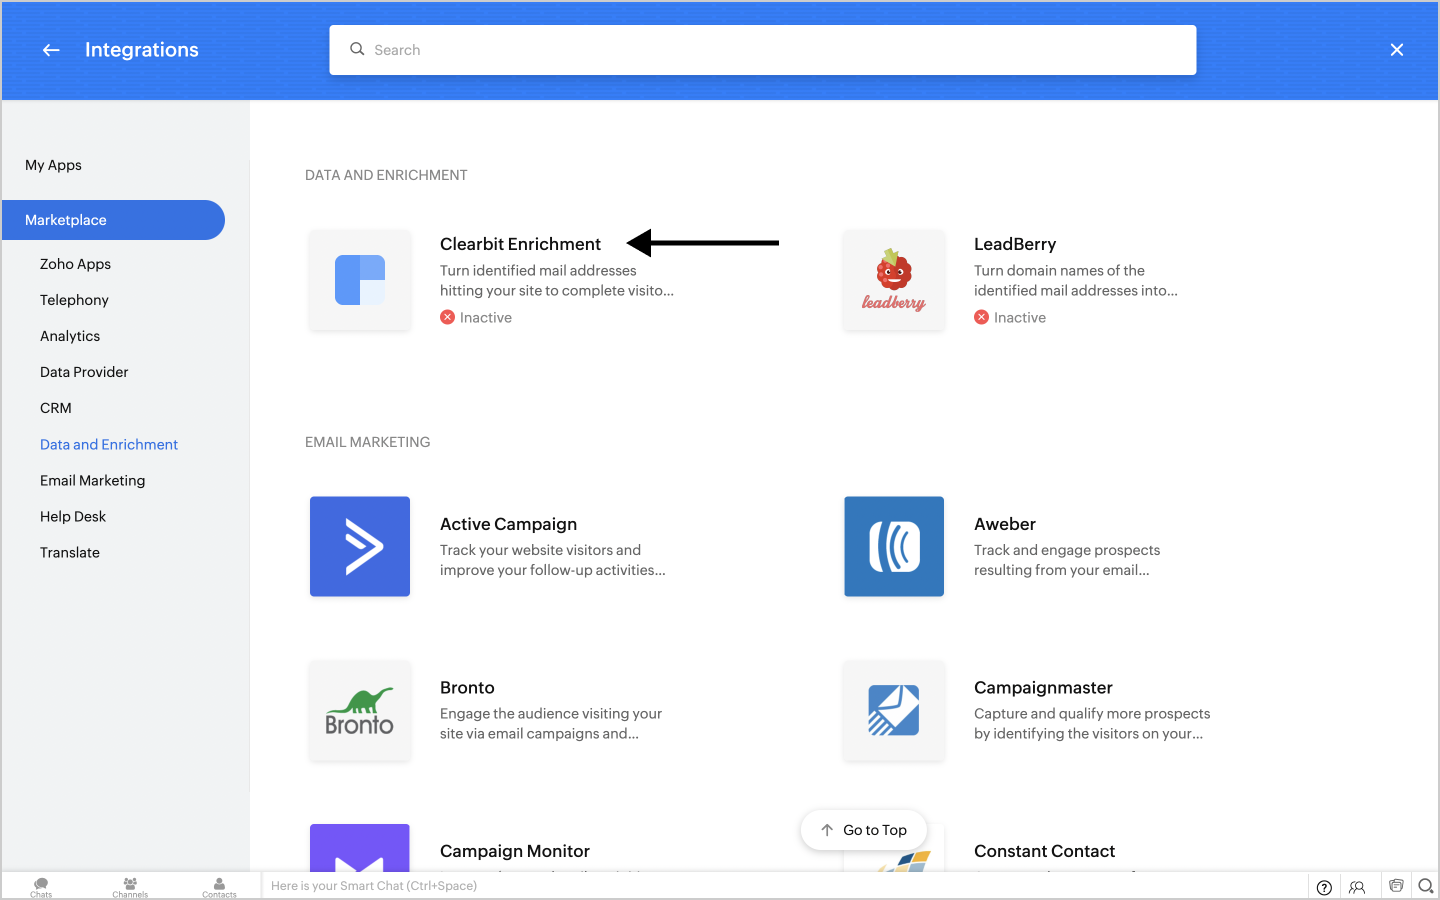Click the 'DATA AND ENRICHMENT' section heading
The height and width of the screenshot is (900, 1440).
click(386, 175)
